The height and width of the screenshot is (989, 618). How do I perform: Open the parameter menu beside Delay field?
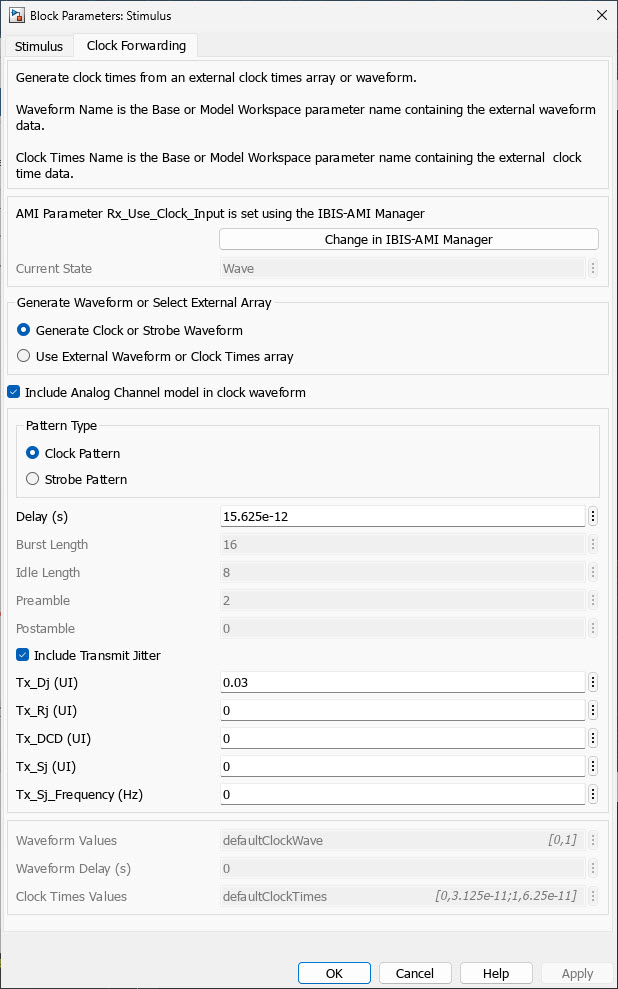click(x=594, y=516)
